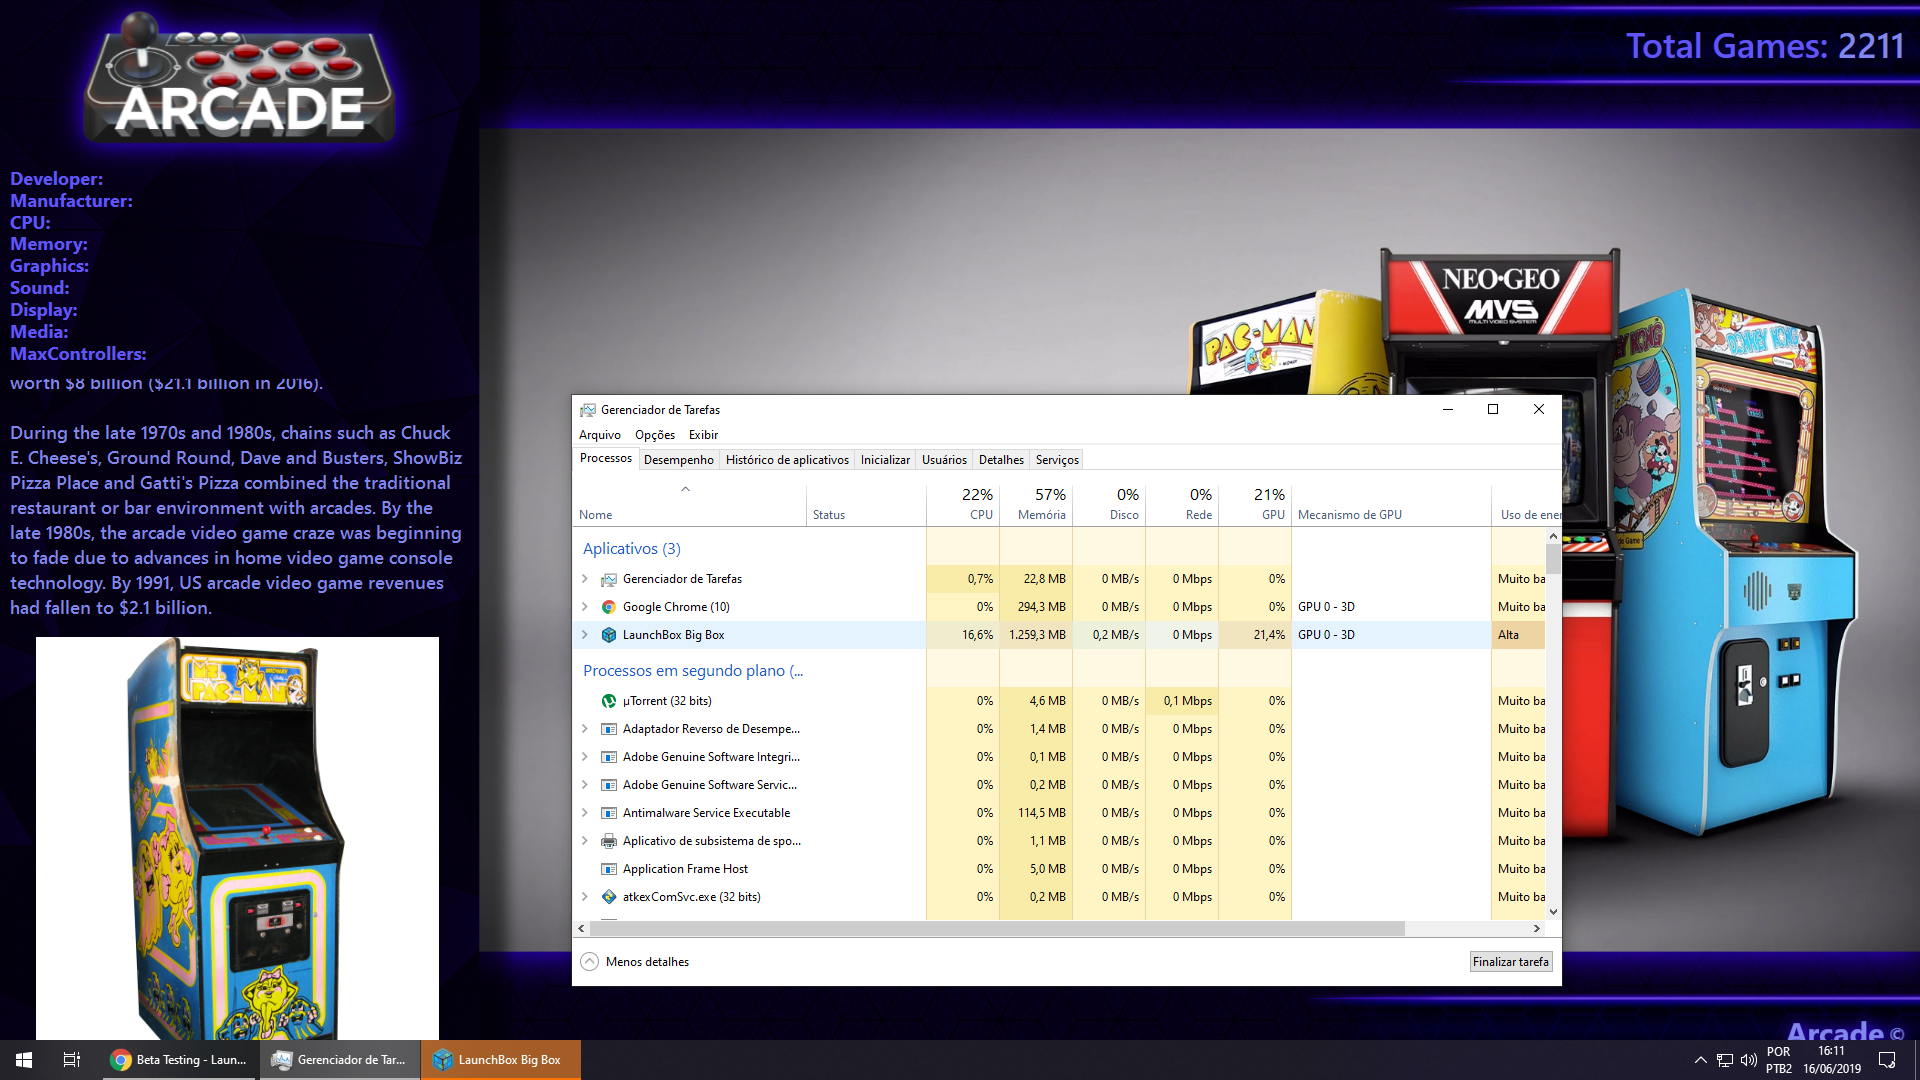Viewport: 1920px width, 1080px height.
Task: Click the Task Manager title bar icon
Action: tap(588, 410)
